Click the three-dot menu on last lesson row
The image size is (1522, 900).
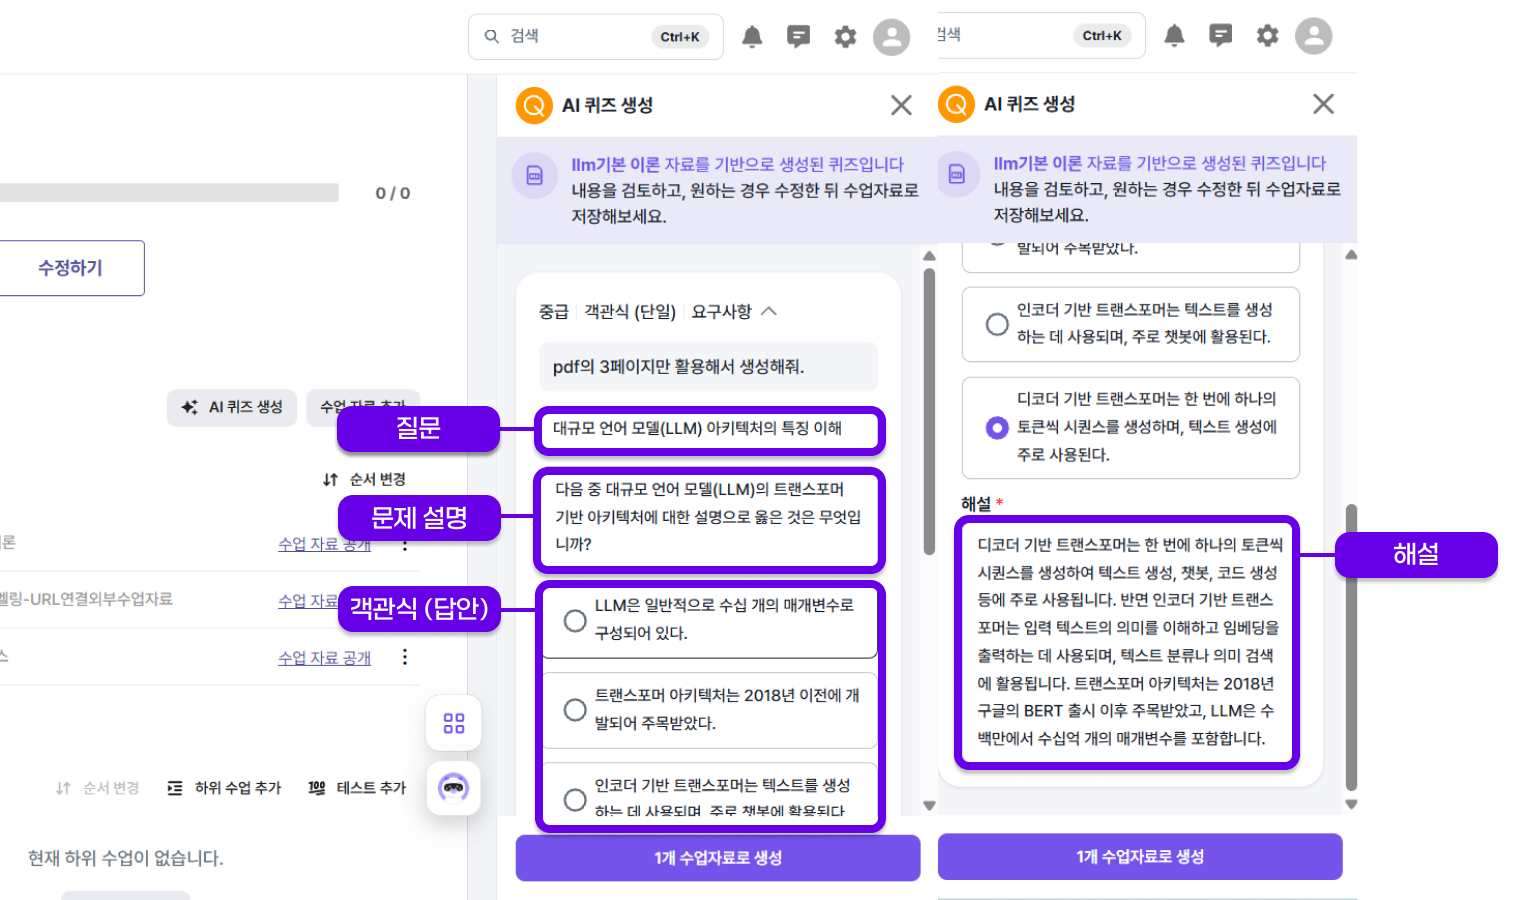click(405, 657)
